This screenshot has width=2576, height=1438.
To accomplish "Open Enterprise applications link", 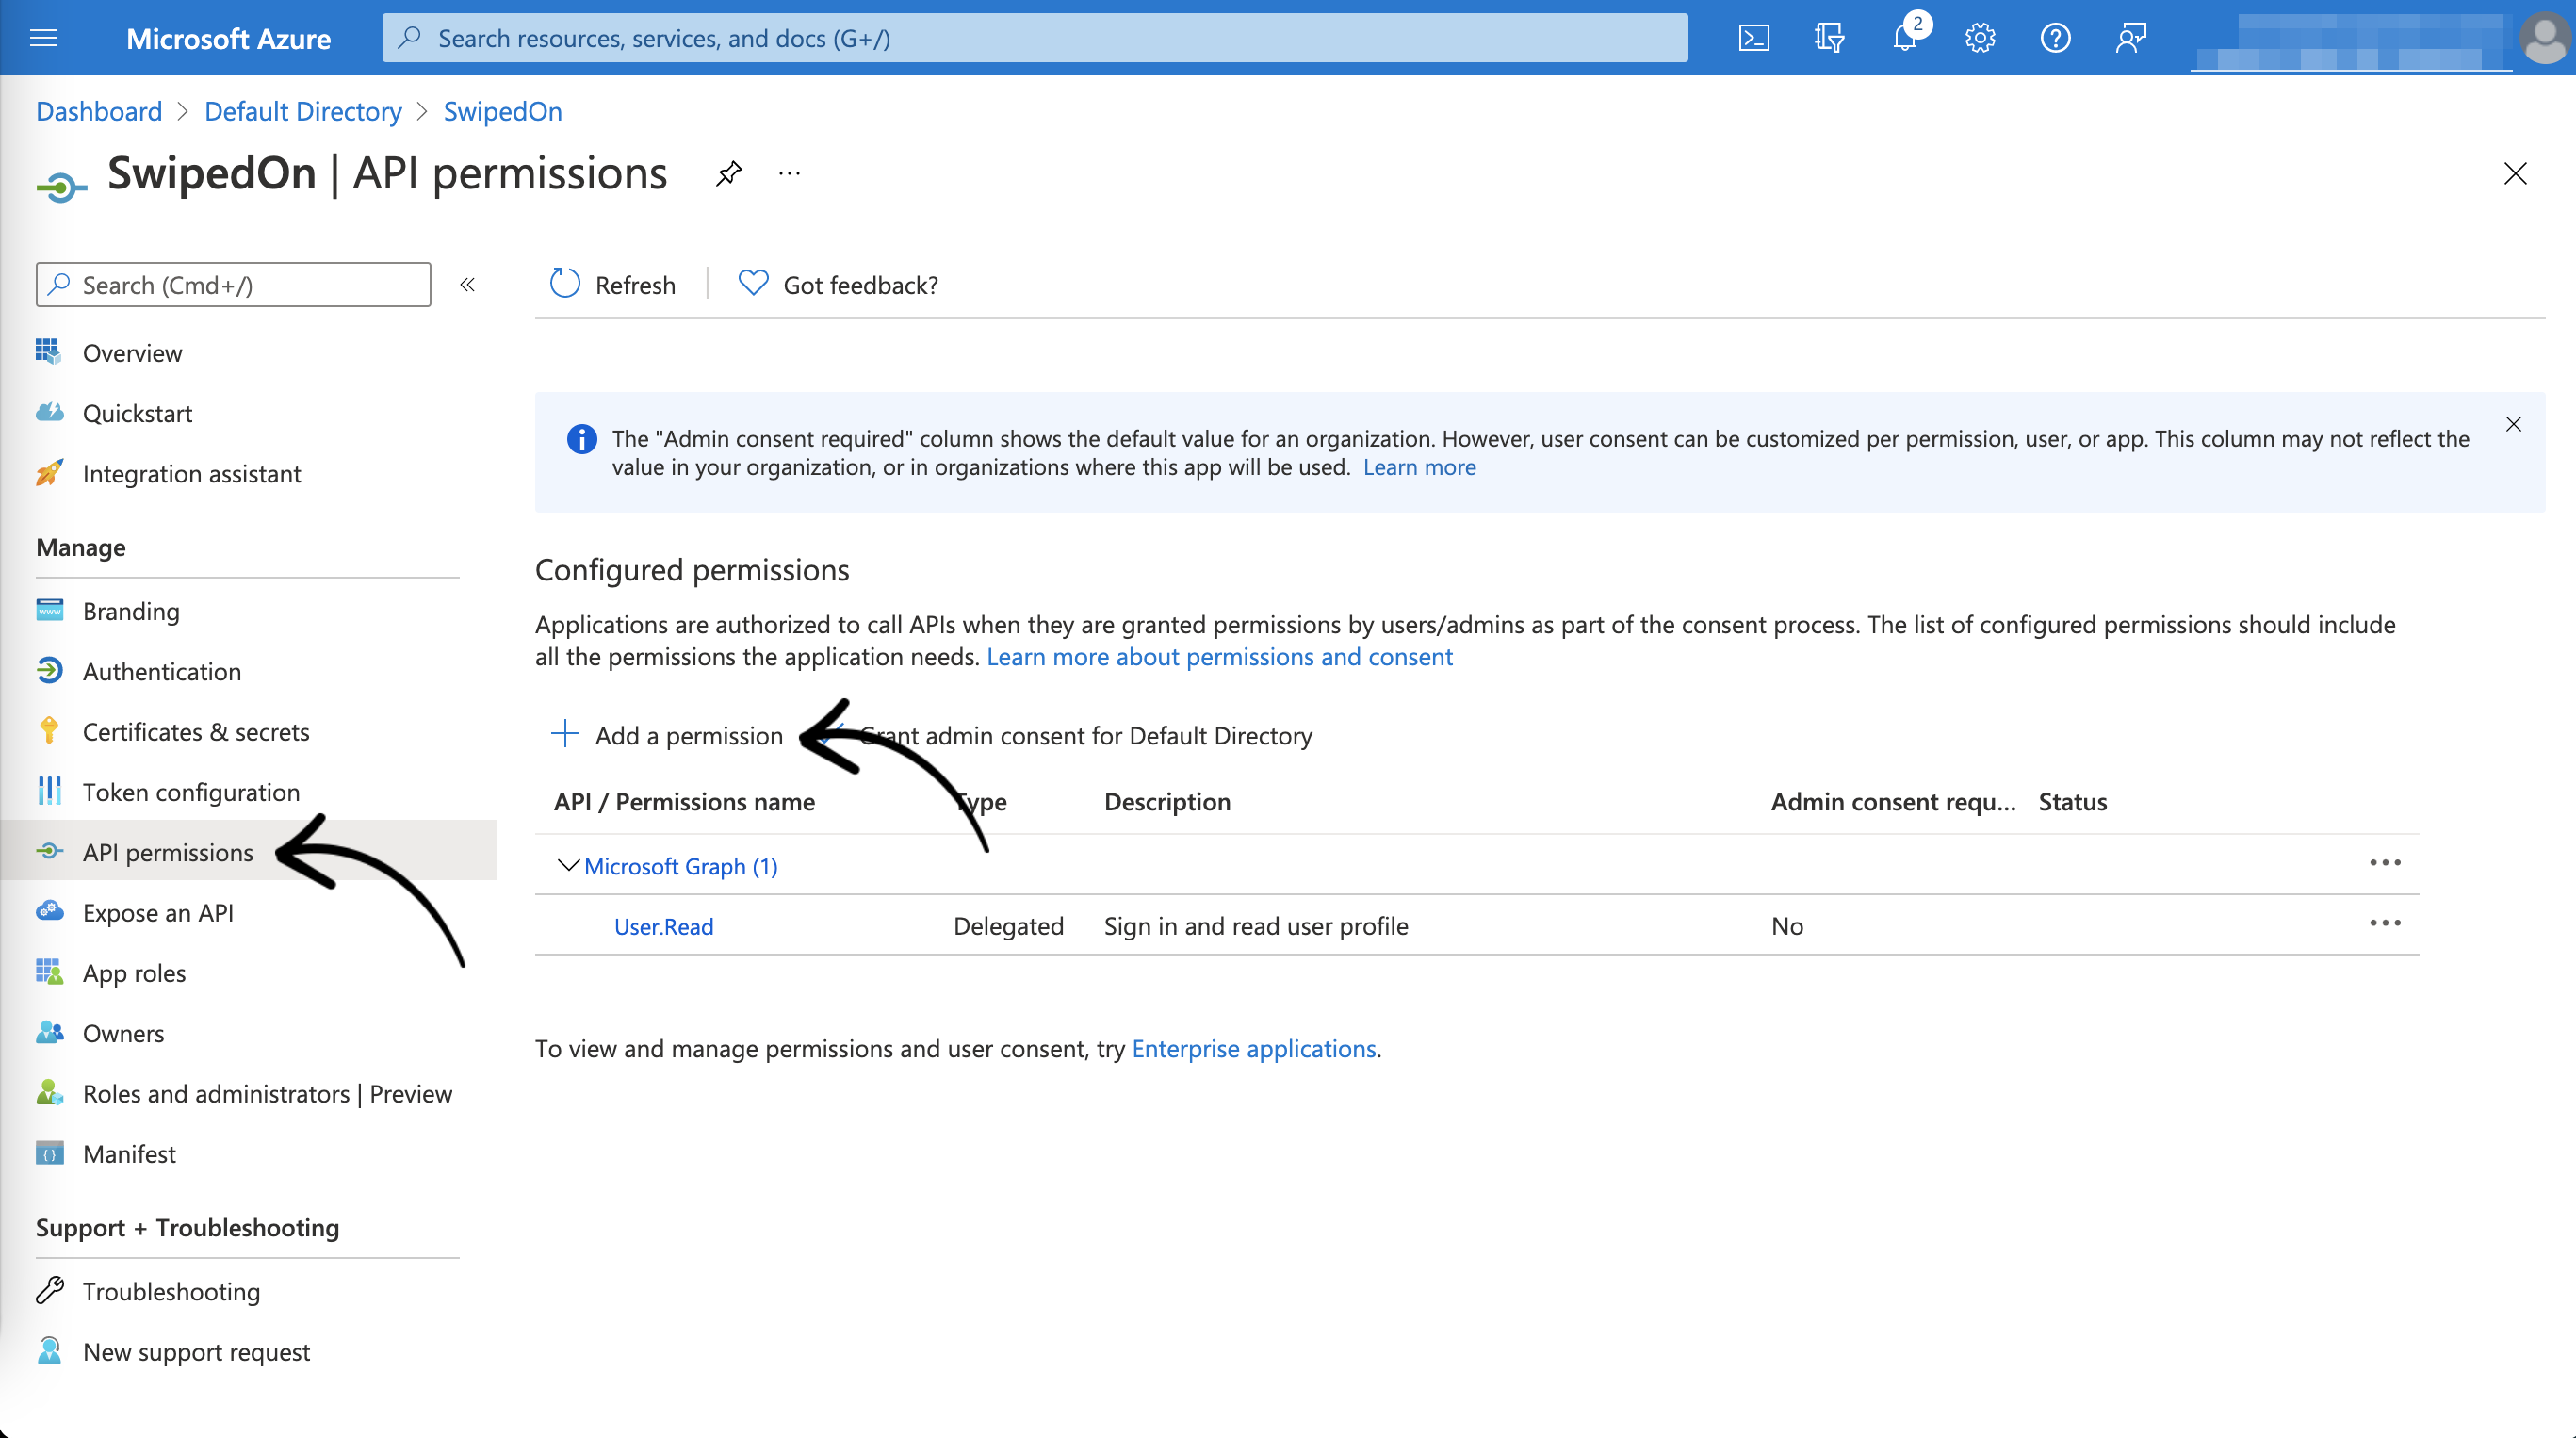I will tap(1254, 1048).
